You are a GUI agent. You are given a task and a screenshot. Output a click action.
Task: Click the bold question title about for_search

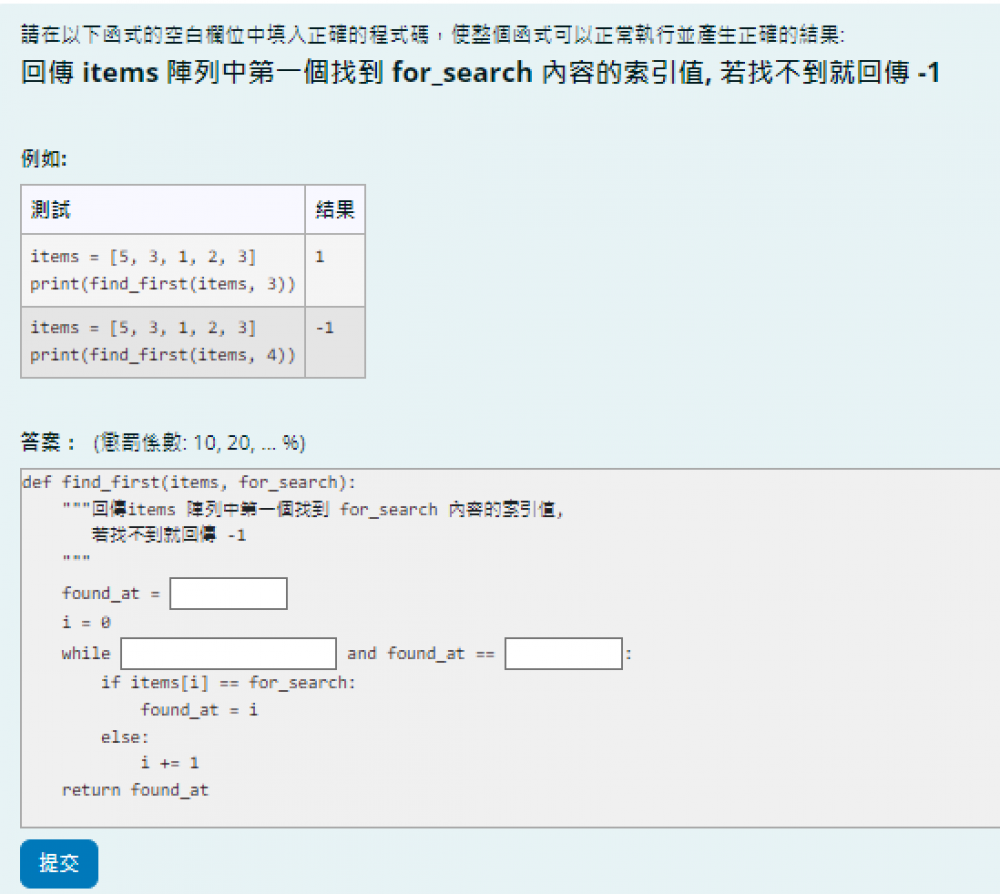coord(480,73)
